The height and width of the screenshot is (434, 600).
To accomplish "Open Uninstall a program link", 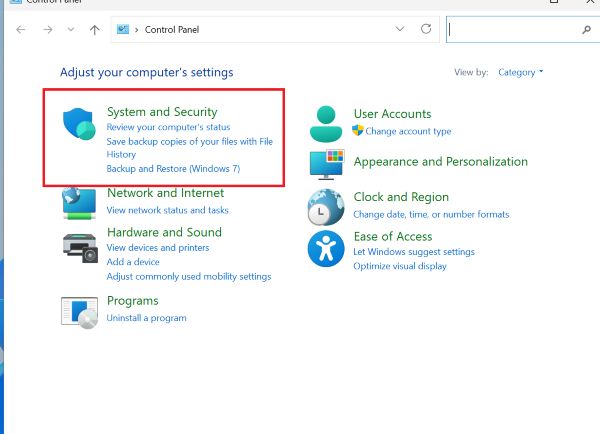I will (146, 318).
